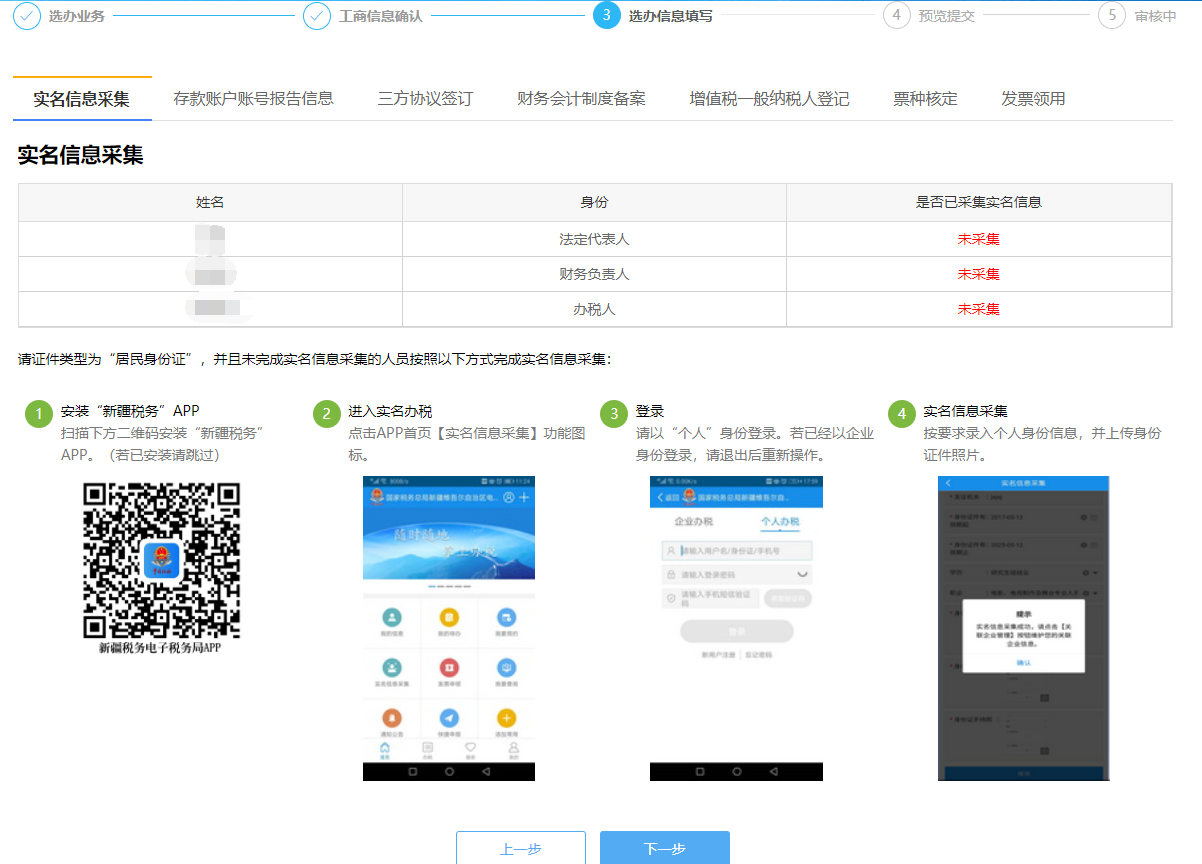The image size is (1202, 864).
Task: Open the 增值税一般纳税人登记 tab
Action: pyautogui.click(x=769, y=99)
